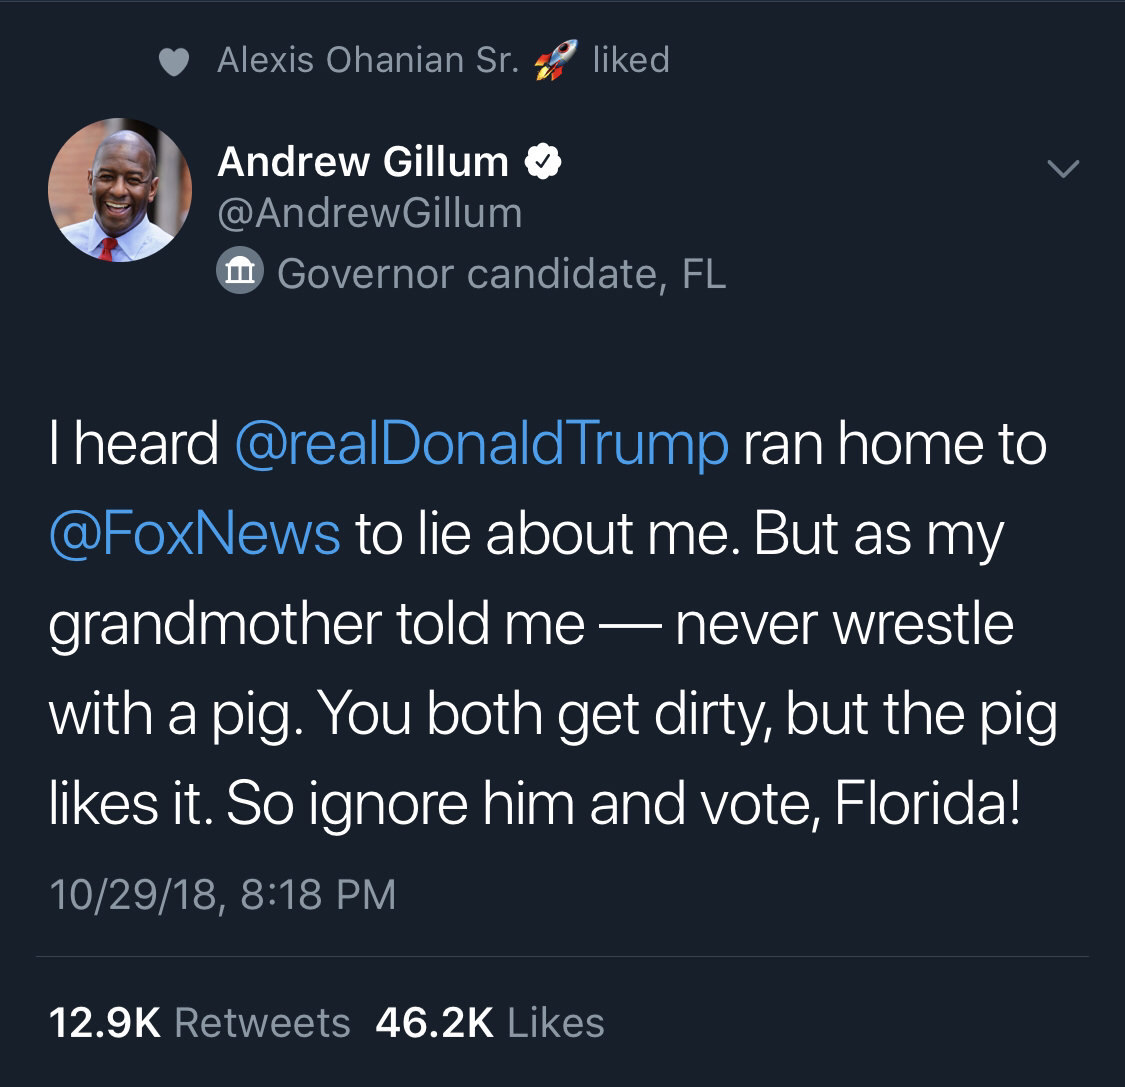
Task: Click the Retweets label text
Action: click(262, 1023)
